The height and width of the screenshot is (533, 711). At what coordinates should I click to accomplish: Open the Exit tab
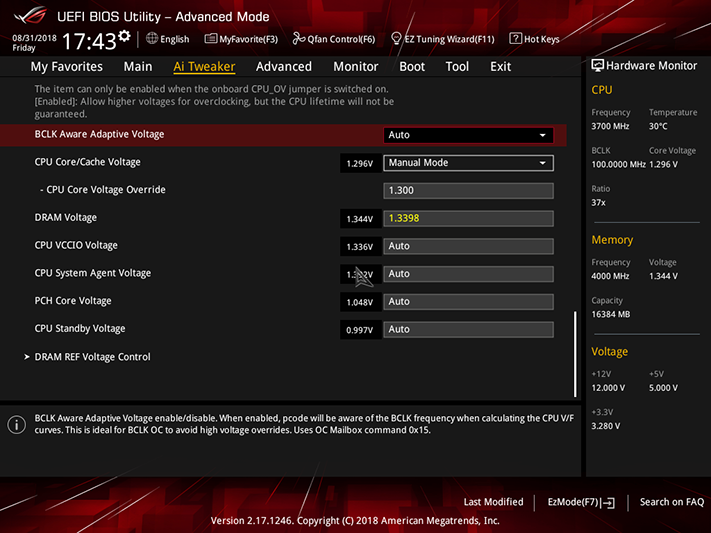(500, 67)
